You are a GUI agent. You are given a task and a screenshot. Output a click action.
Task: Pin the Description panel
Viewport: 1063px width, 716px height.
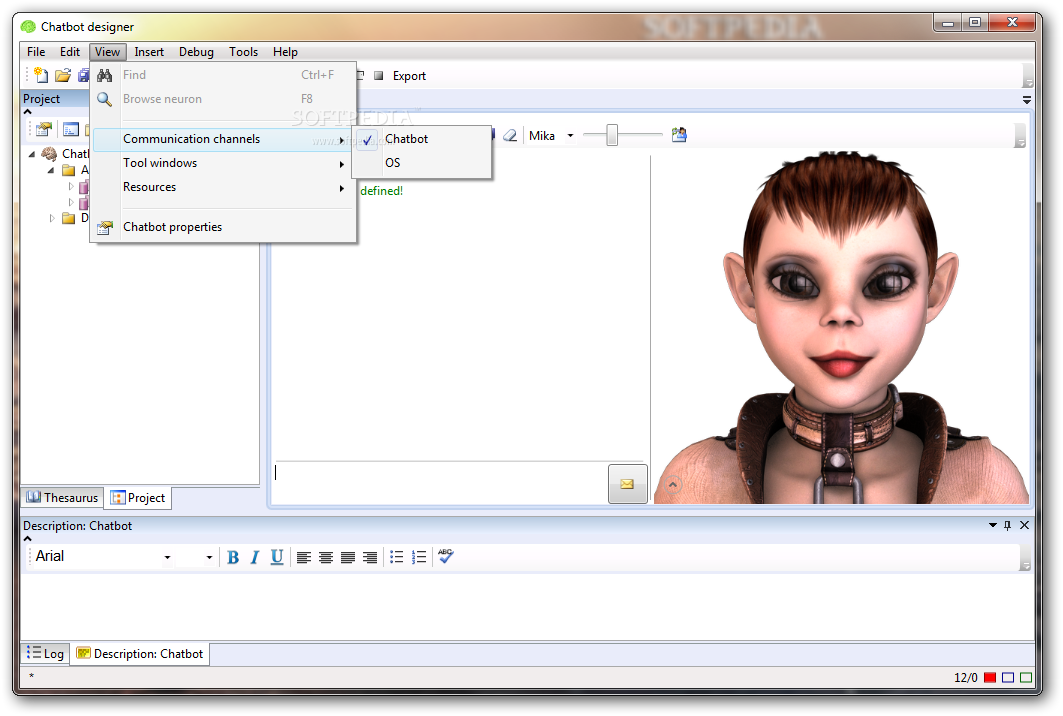click(x=1007, y=525)
